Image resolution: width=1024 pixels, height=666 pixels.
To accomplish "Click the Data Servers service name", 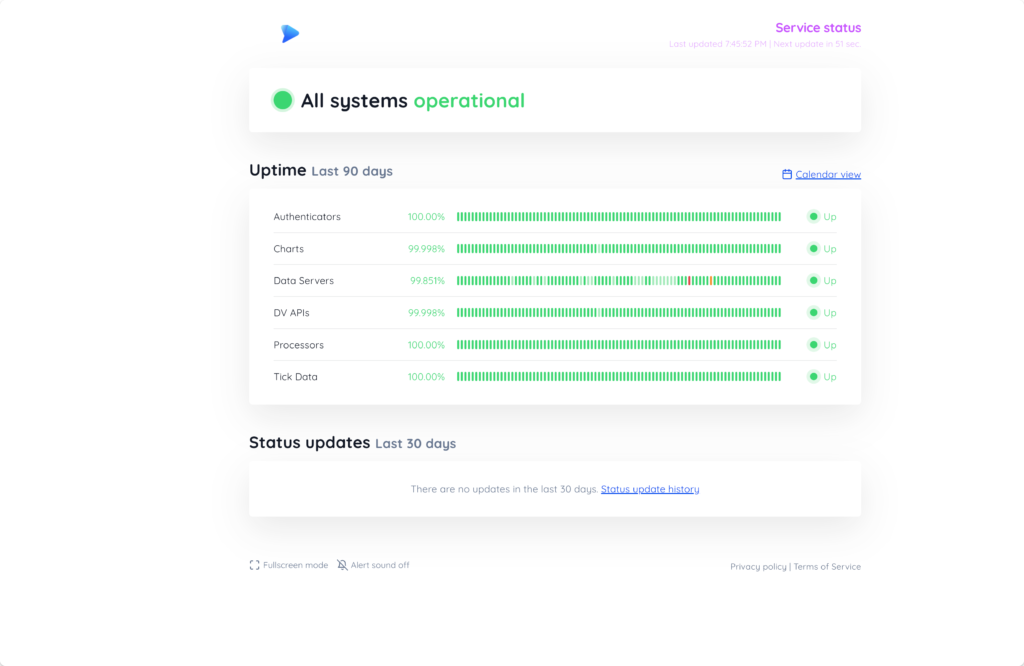I will point(304,281).
